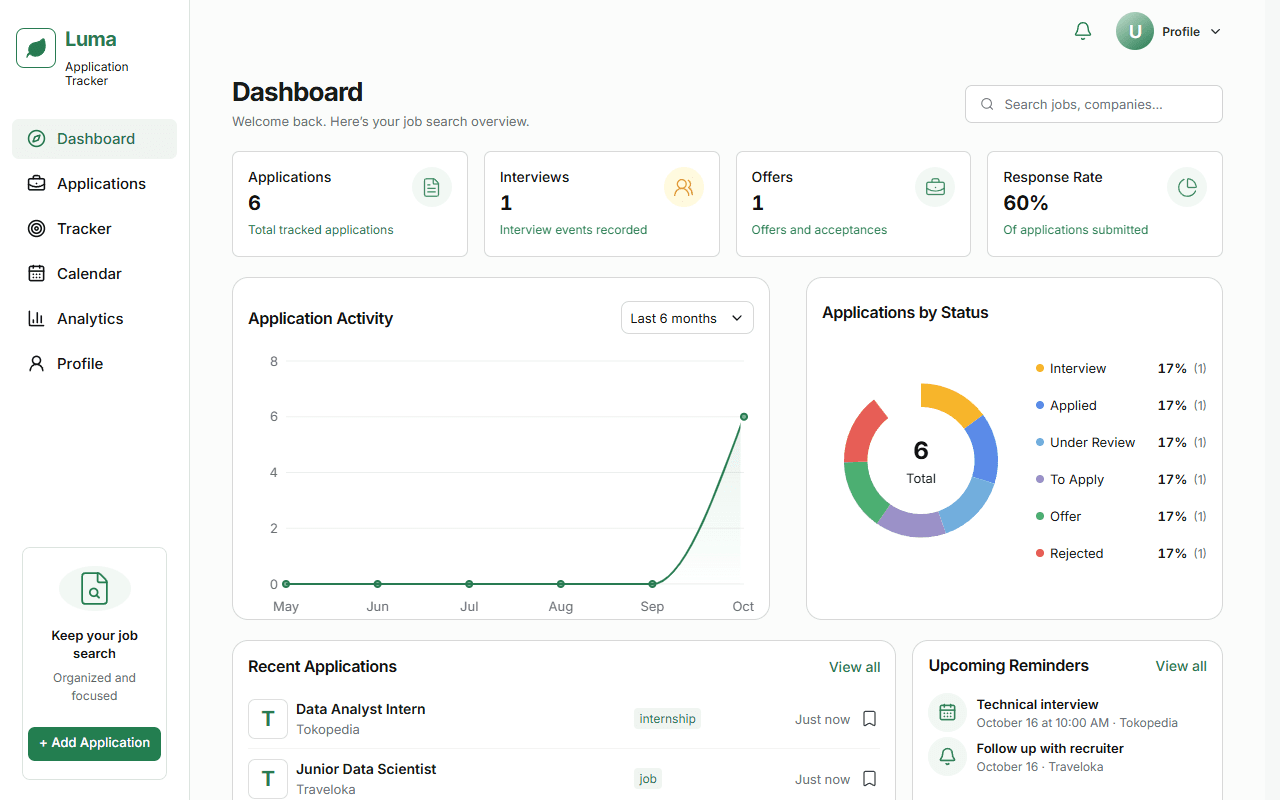Click the 60% response rate value
This screenshot has width=1280, height=800.
tap(1026, 203)
